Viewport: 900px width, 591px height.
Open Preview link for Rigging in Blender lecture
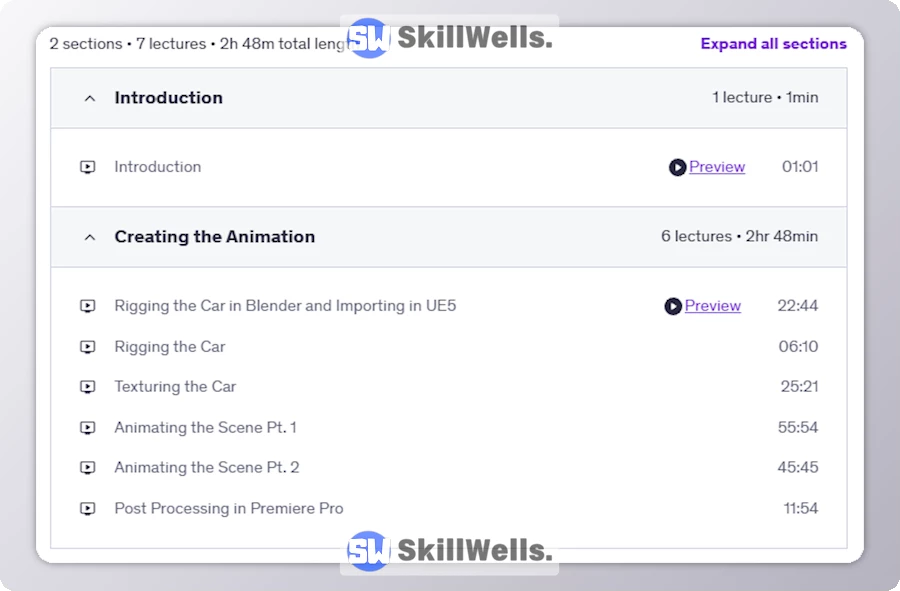tap(713, 306)
